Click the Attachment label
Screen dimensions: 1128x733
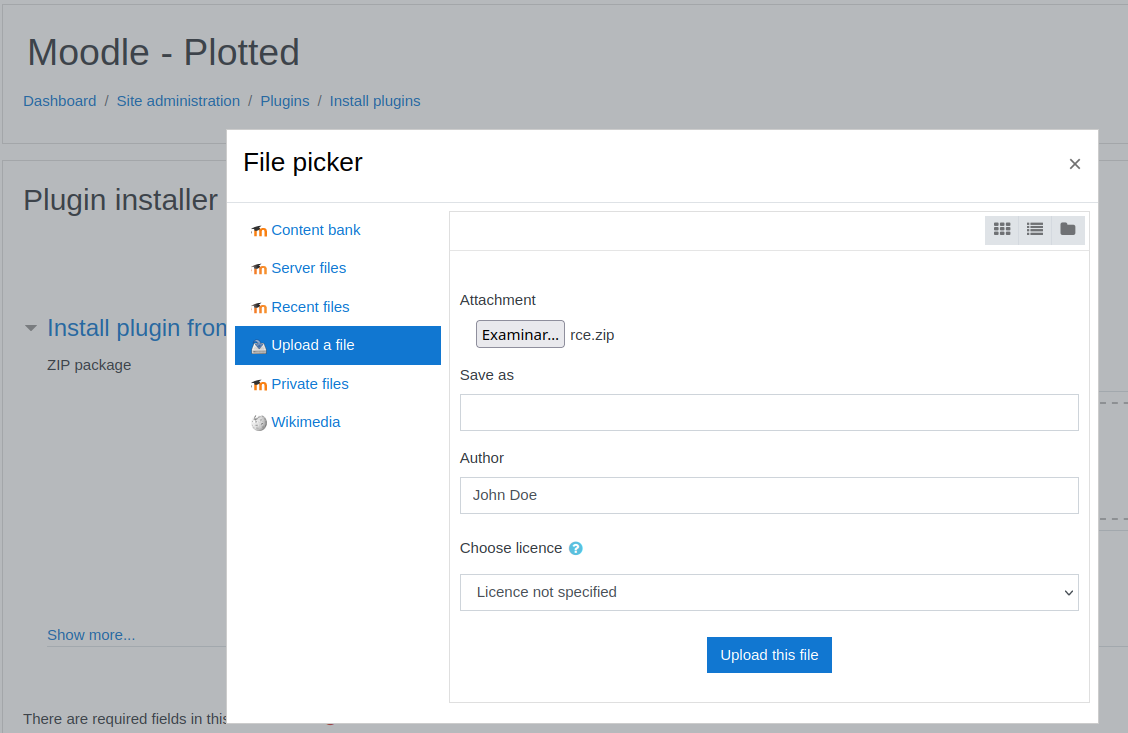coord(498,300)
